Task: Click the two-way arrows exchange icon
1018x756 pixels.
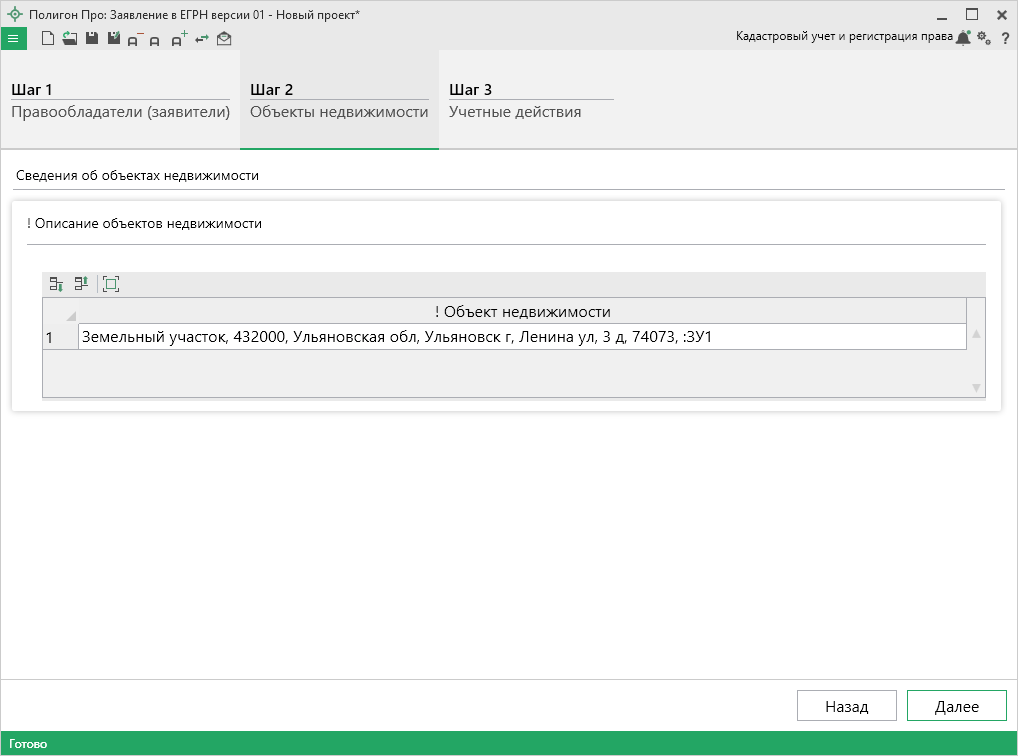Action: tap(202, 39)
